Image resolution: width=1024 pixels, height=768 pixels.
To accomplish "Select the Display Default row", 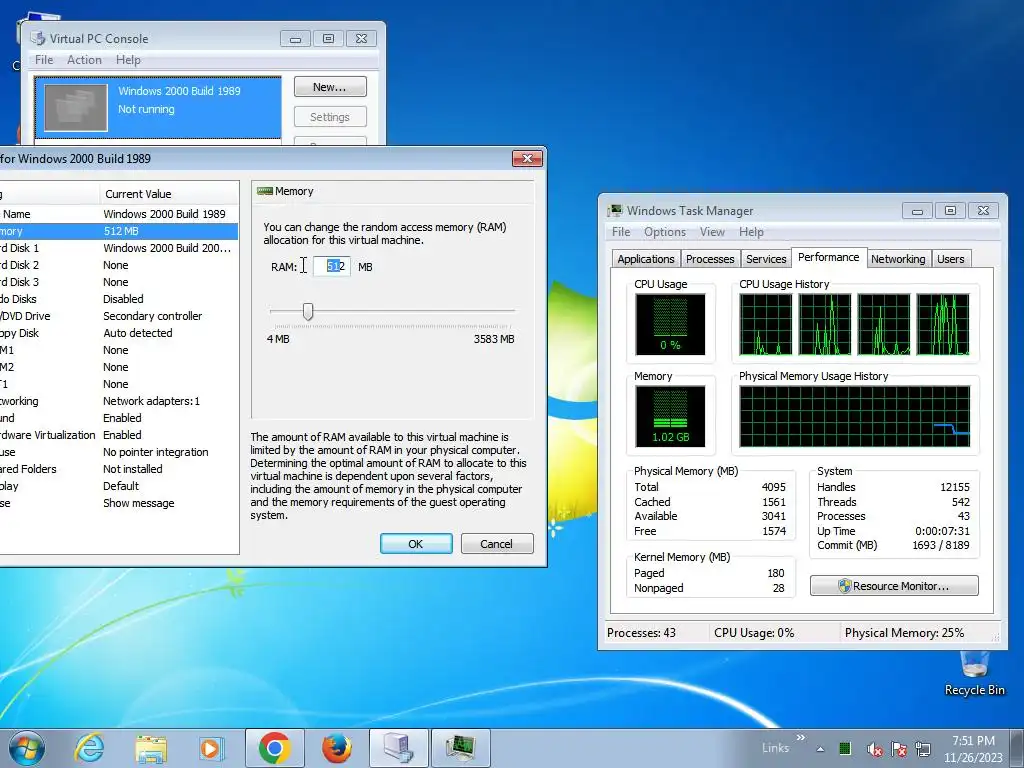I will (x=118, y=486).
